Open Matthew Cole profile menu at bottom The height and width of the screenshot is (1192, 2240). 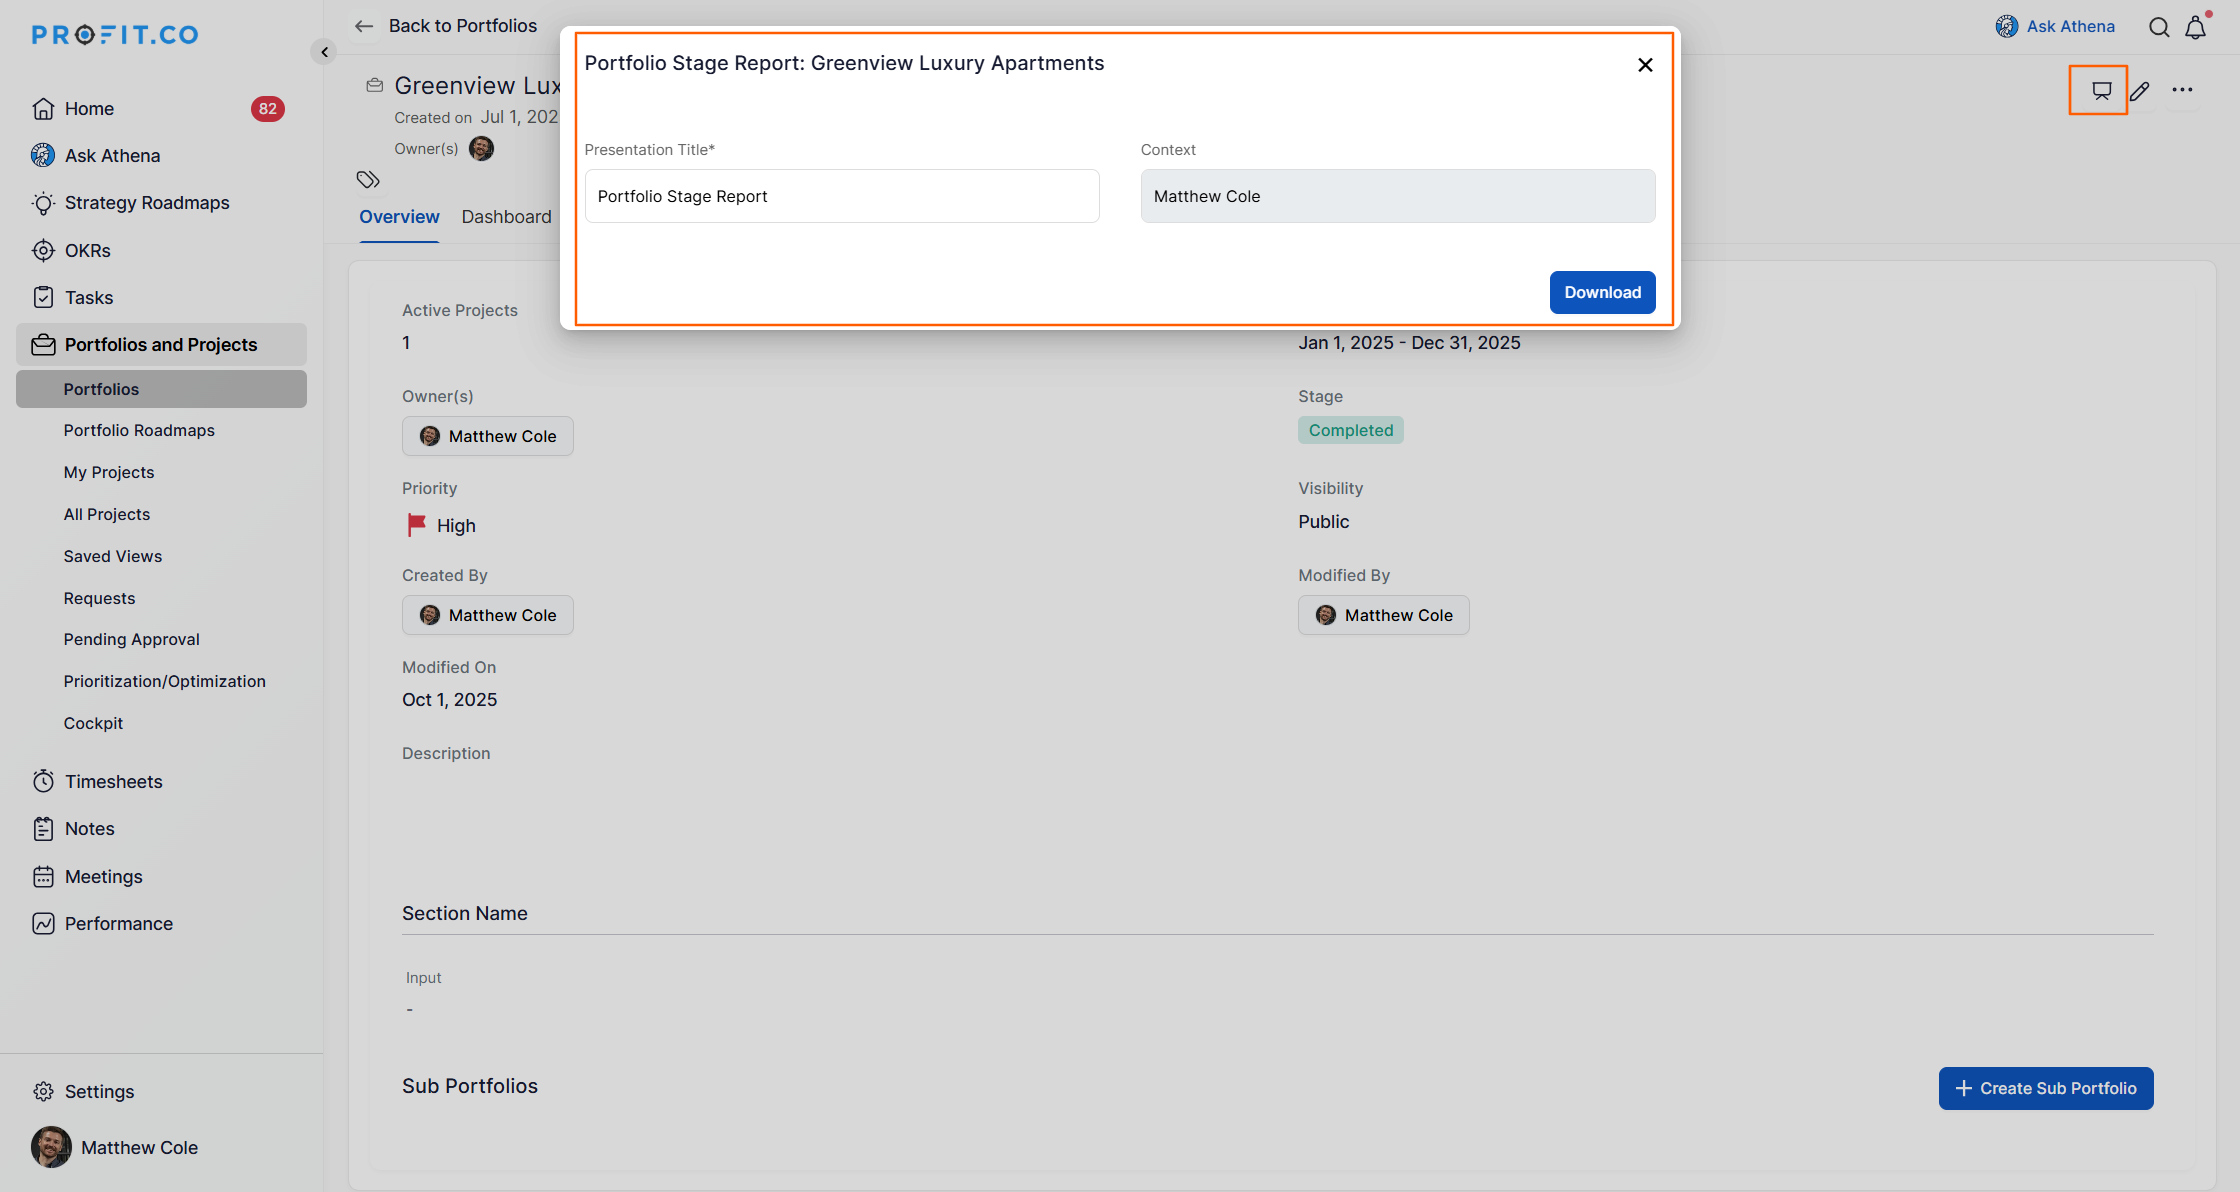[x=139, y=1147]
